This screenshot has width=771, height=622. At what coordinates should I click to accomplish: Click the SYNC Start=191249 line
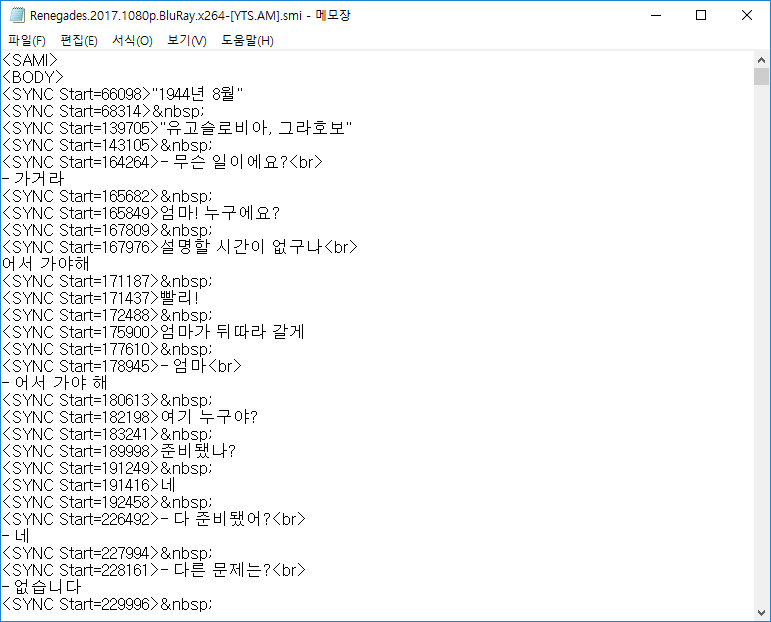107,468
